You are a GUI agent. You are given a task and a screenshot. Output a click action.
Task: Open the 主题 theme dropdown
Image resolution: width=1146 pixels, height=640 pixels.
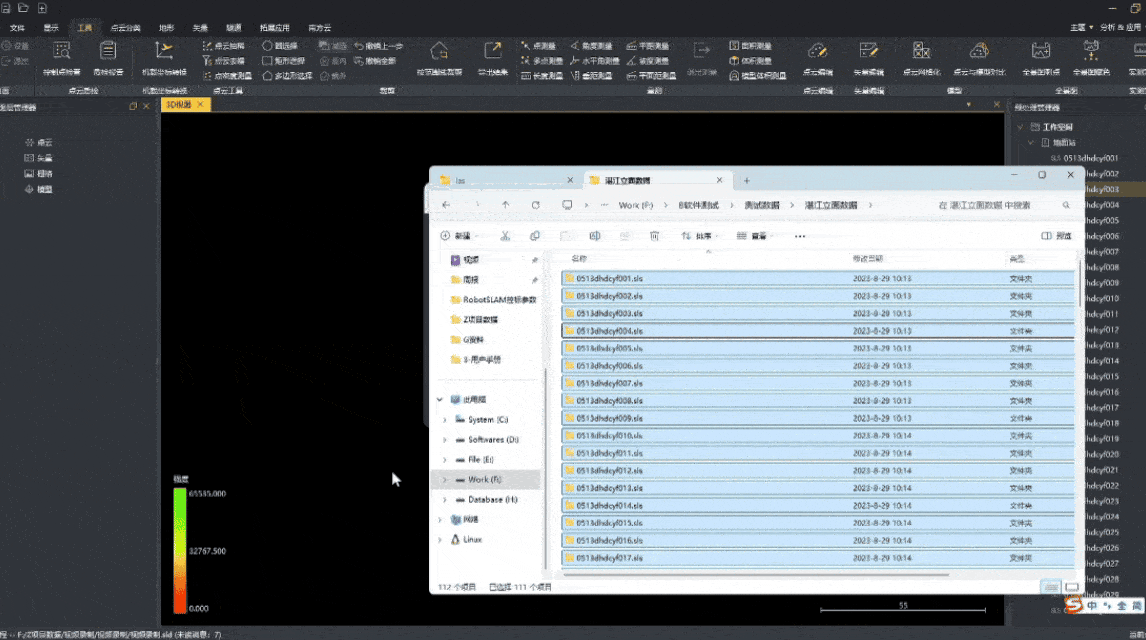pos(1081,27)
